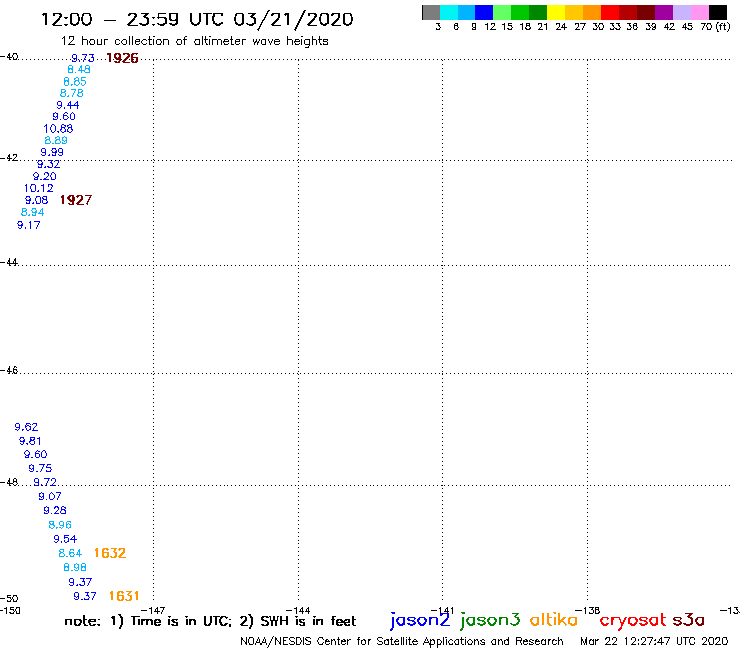Click the light green swatch in the legend
Image resolution: width=740 pixels, height=650 pixels.
502,12
